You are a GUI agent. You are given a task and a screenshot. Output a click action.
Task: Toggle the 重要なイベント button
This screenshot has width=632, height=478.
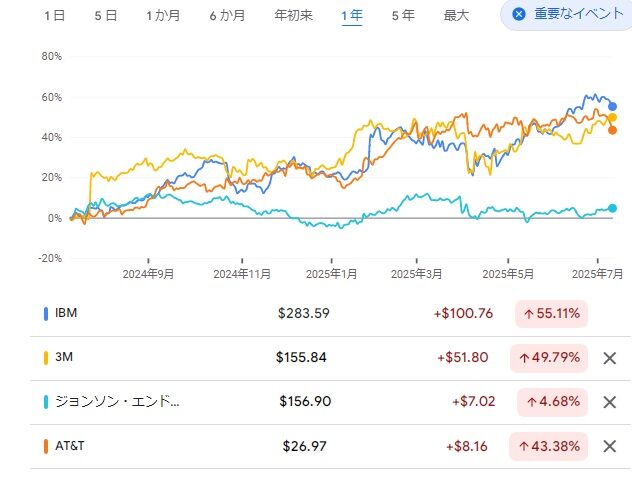(567, 15)
